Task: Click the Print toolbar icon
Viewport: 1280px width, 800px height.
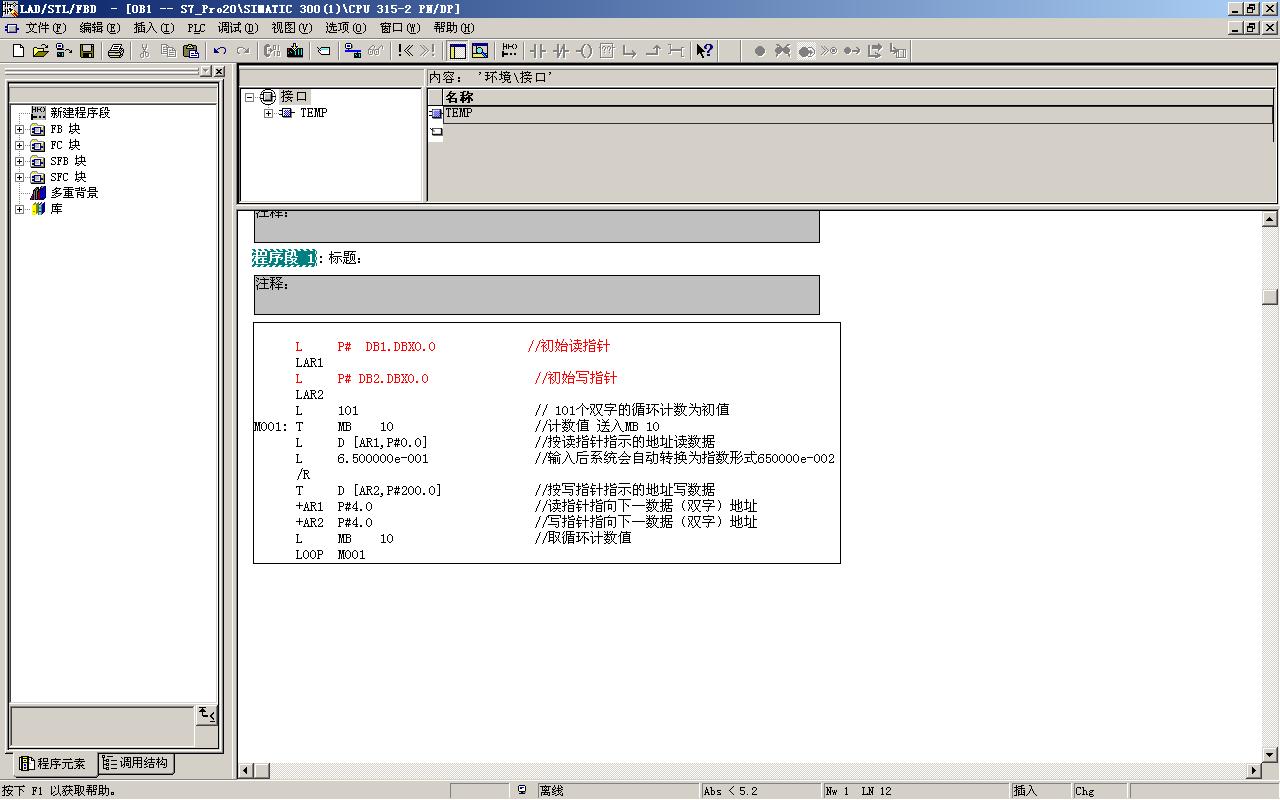Action: [x=116, y=51]
